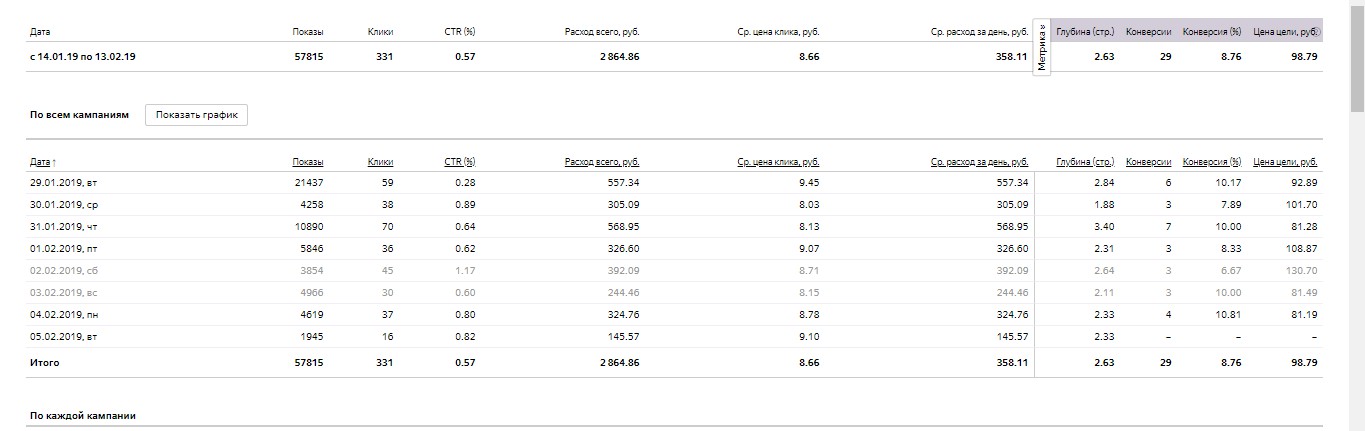Sort by Цена цели, руб. header

point(1285,162)
